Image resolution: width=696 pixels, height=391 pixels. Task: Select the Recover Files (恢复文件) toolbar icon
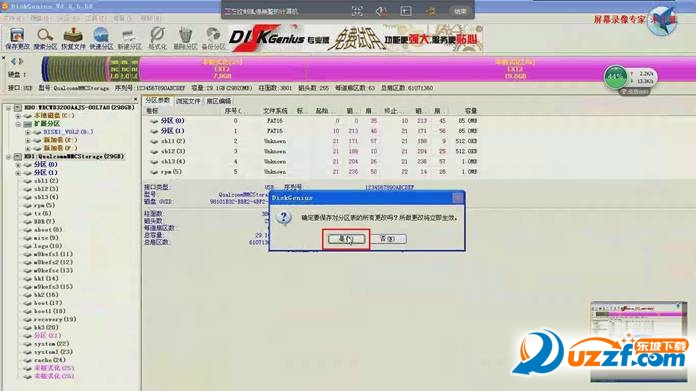coord(73,38)
